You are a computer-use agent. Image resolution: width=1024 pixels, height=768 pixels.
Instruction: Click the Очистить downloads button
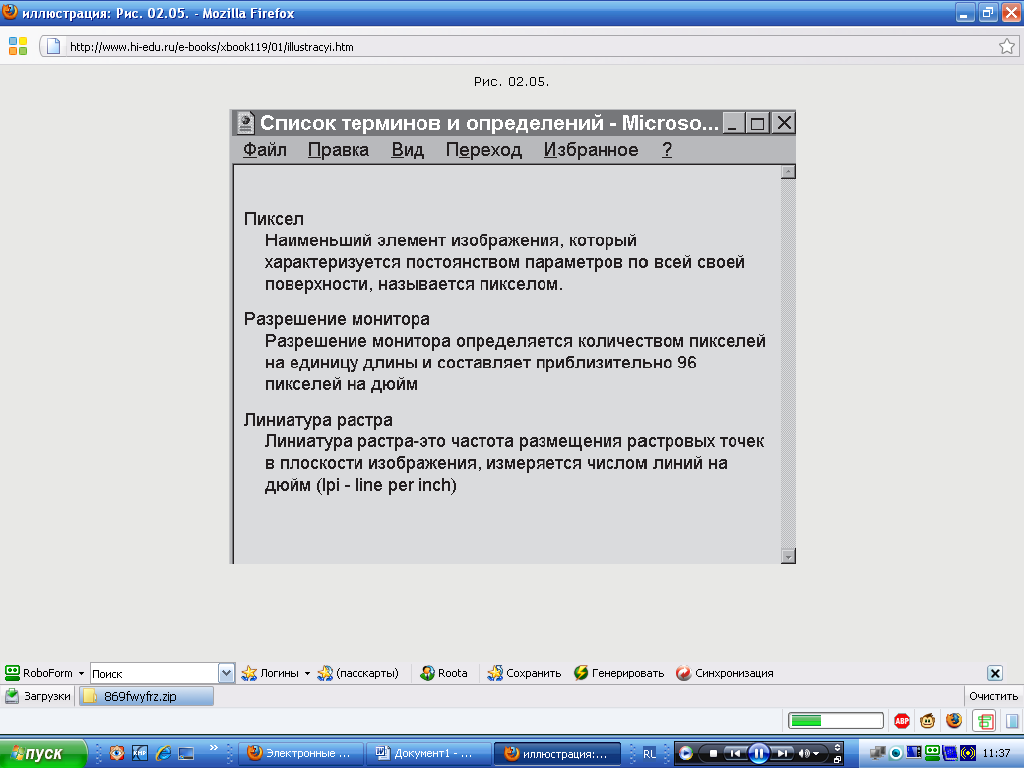[993, 696]
